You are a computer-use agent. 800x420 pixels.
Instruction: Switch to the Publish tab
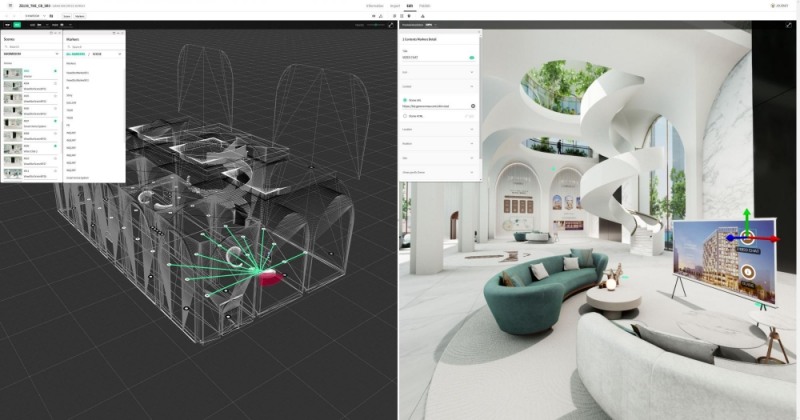pos(425,5)
